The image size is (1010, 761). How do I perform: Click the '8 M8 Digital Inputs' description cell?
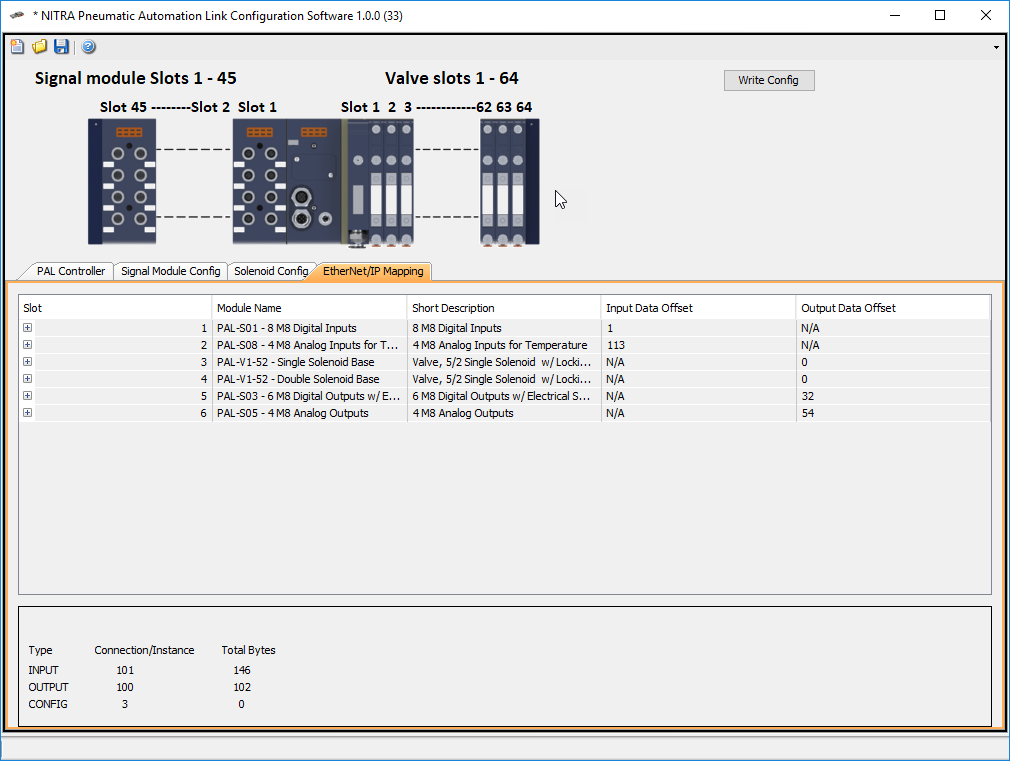[504, 328]
